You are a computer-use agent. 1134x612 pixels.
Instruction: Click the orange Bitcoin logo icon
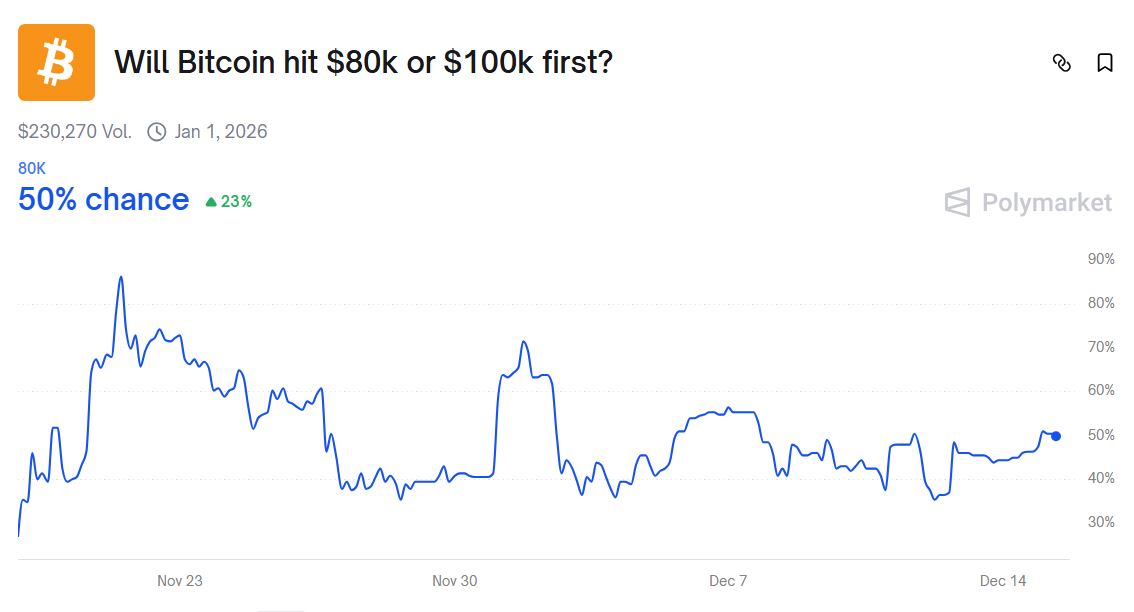coord(56,62)
